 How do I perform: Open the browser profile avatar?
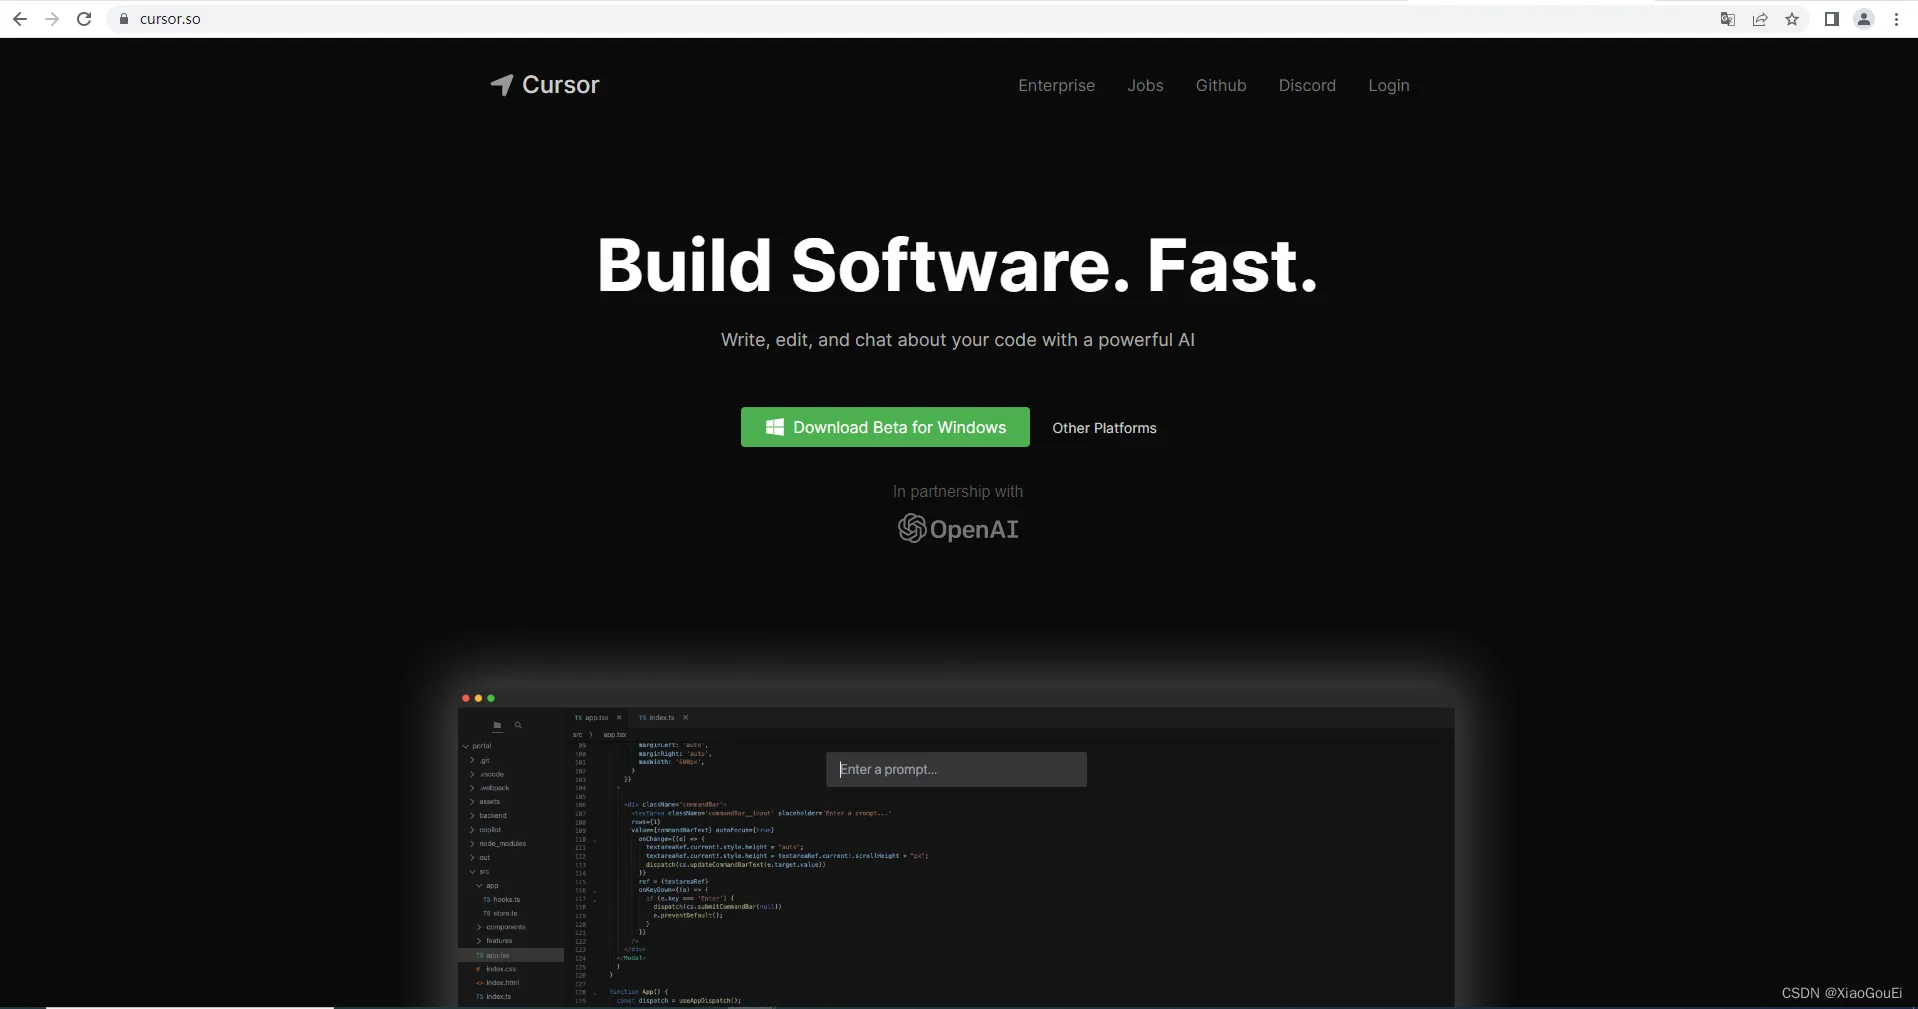click(x=1864, y=19)
